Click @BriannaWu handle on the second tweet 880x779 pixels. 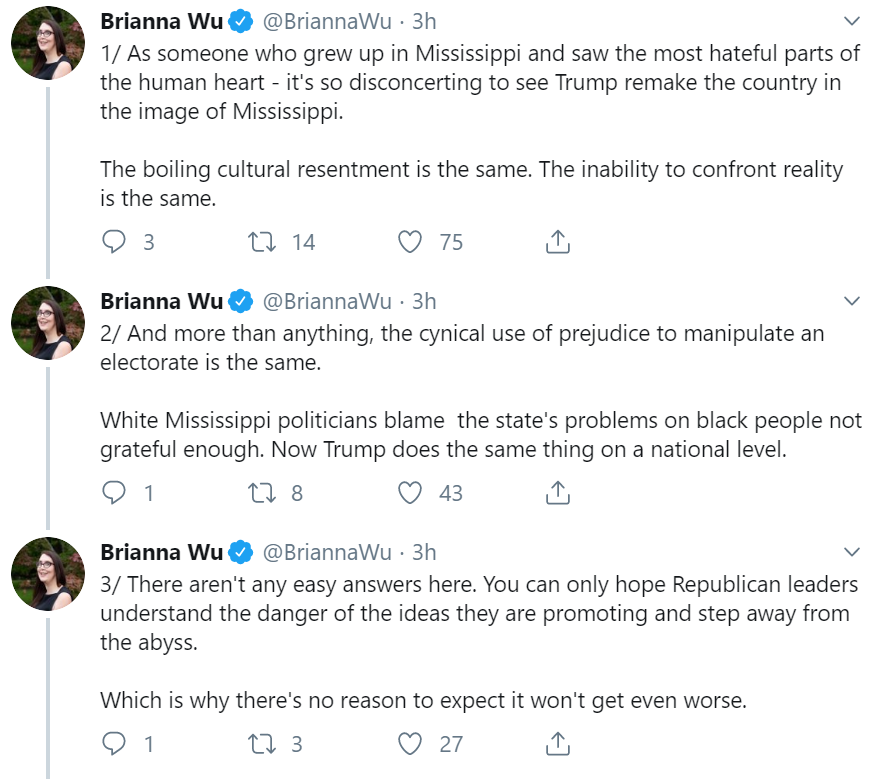pos(327,301)
